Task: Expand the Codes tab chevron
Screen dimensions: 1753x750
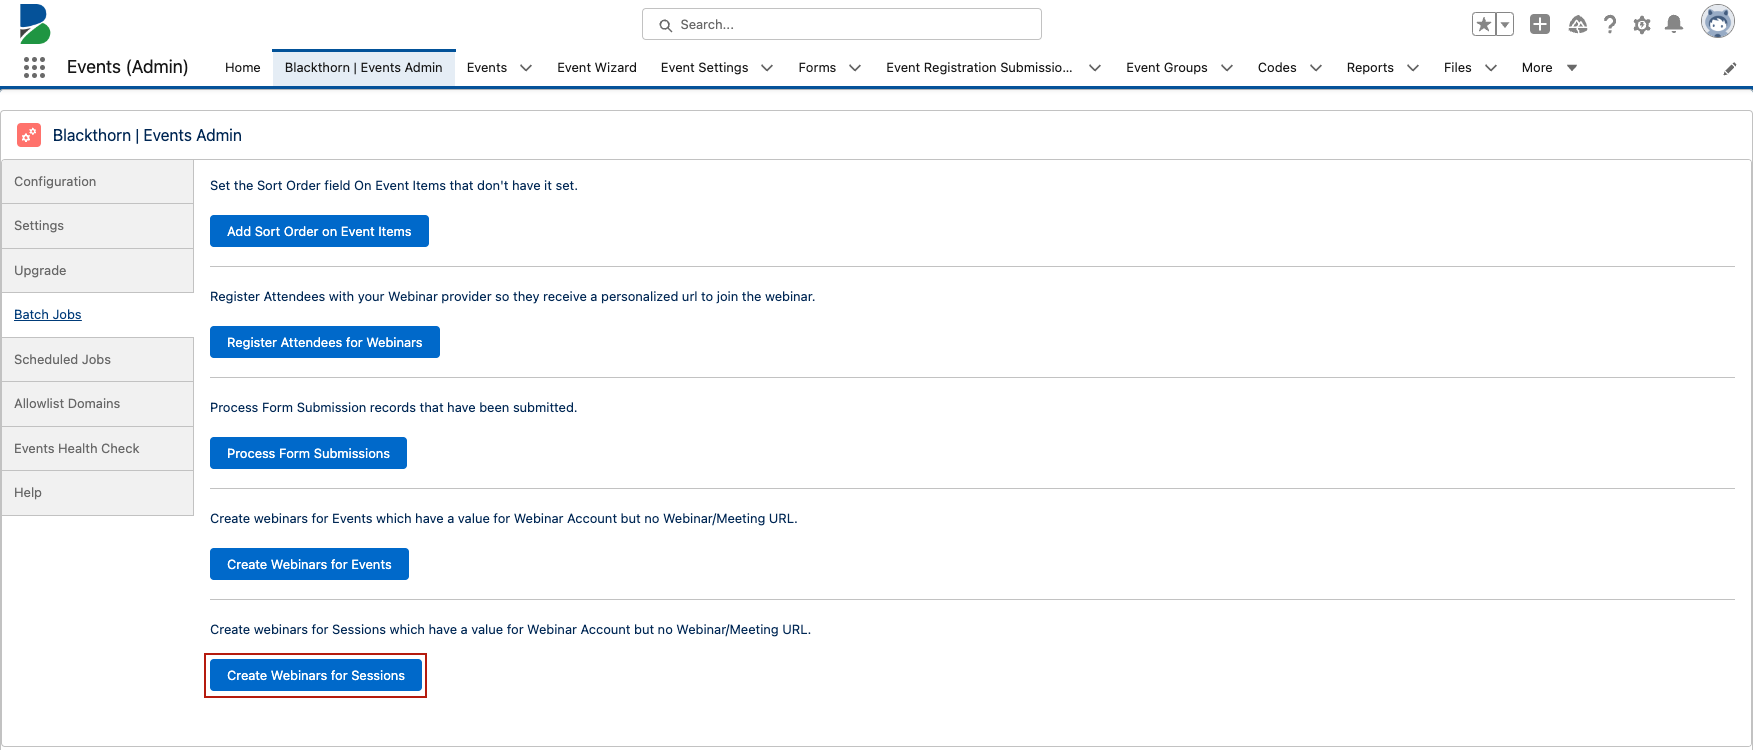Action: [1316, 68]
